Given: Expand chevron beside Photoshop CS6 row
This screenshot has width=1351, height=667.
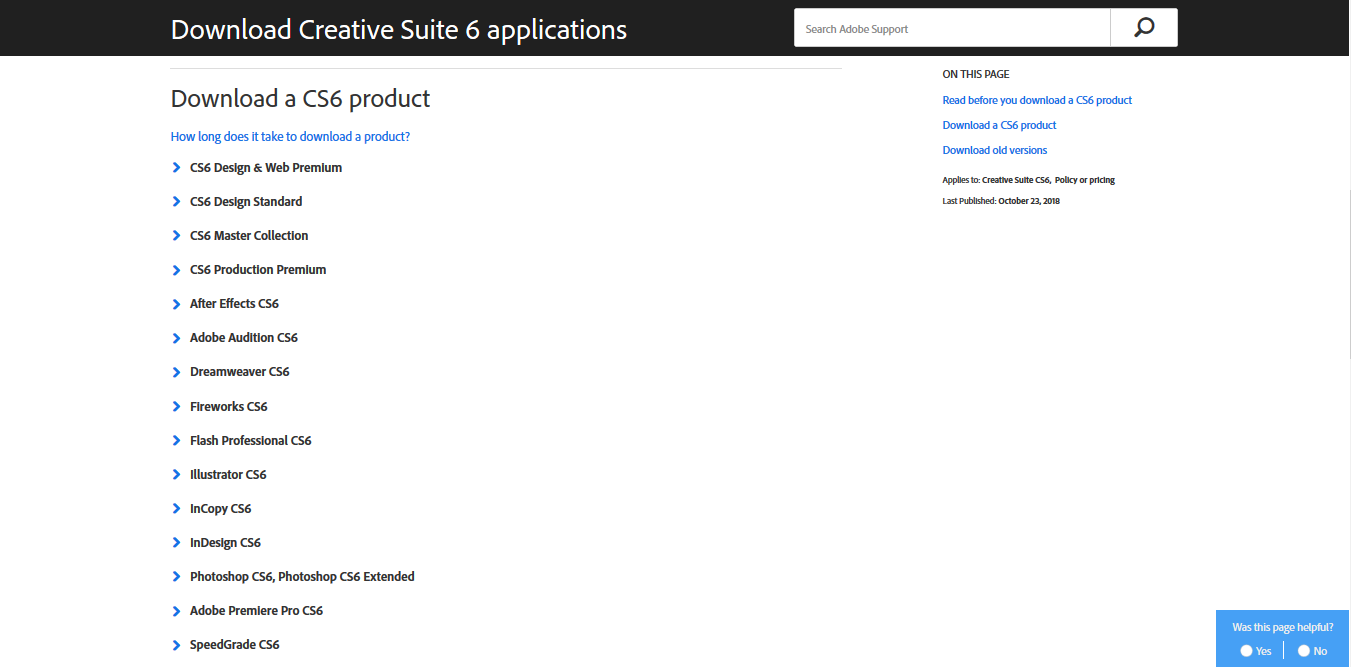Looking at the screenshot, I should (x=177, y=577).
